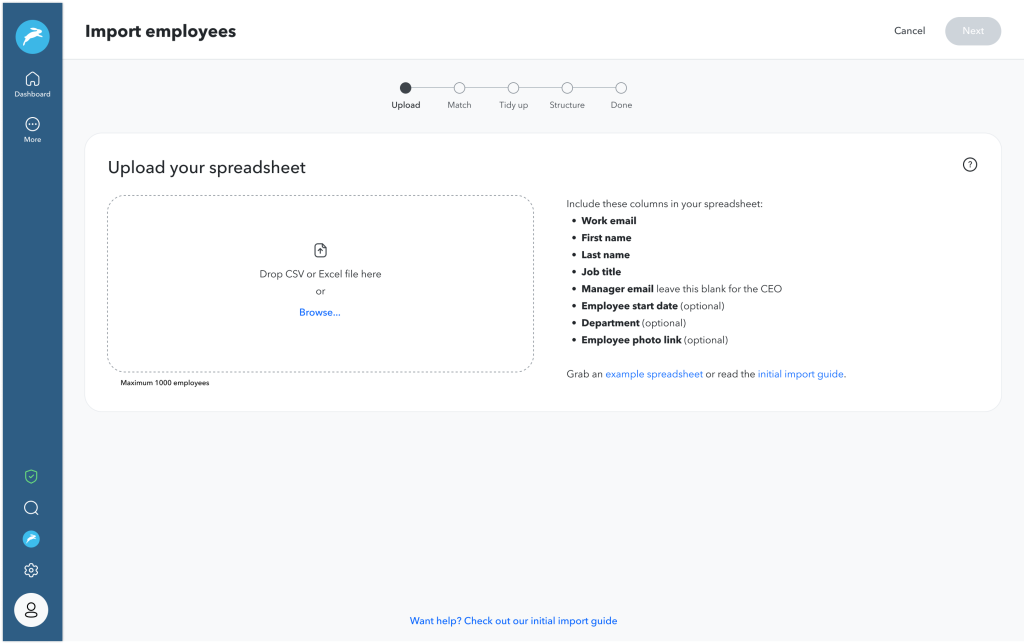
Task: Open Dashboard from the sidebar
Action: (32, 83)
